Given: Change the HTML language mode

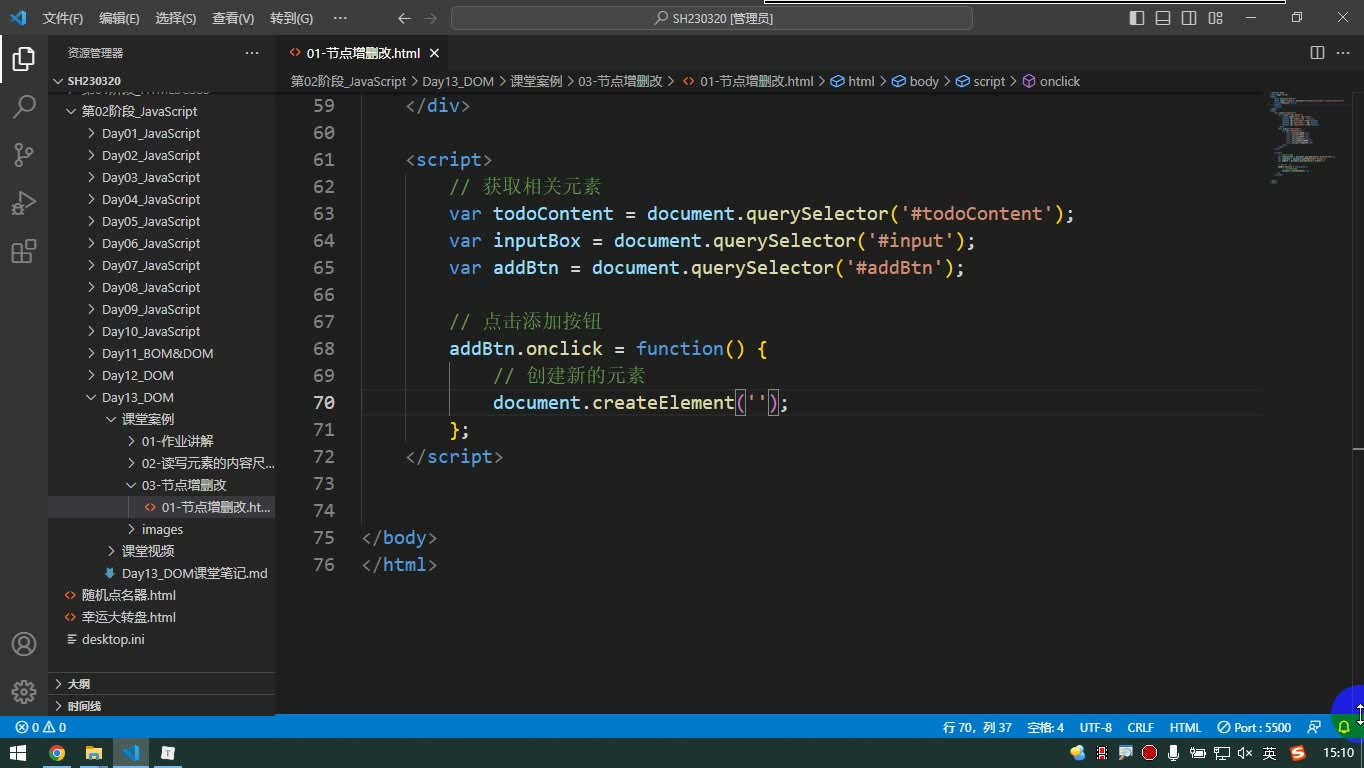Looking at the screenshot, I should click(x=1185, y=727).
